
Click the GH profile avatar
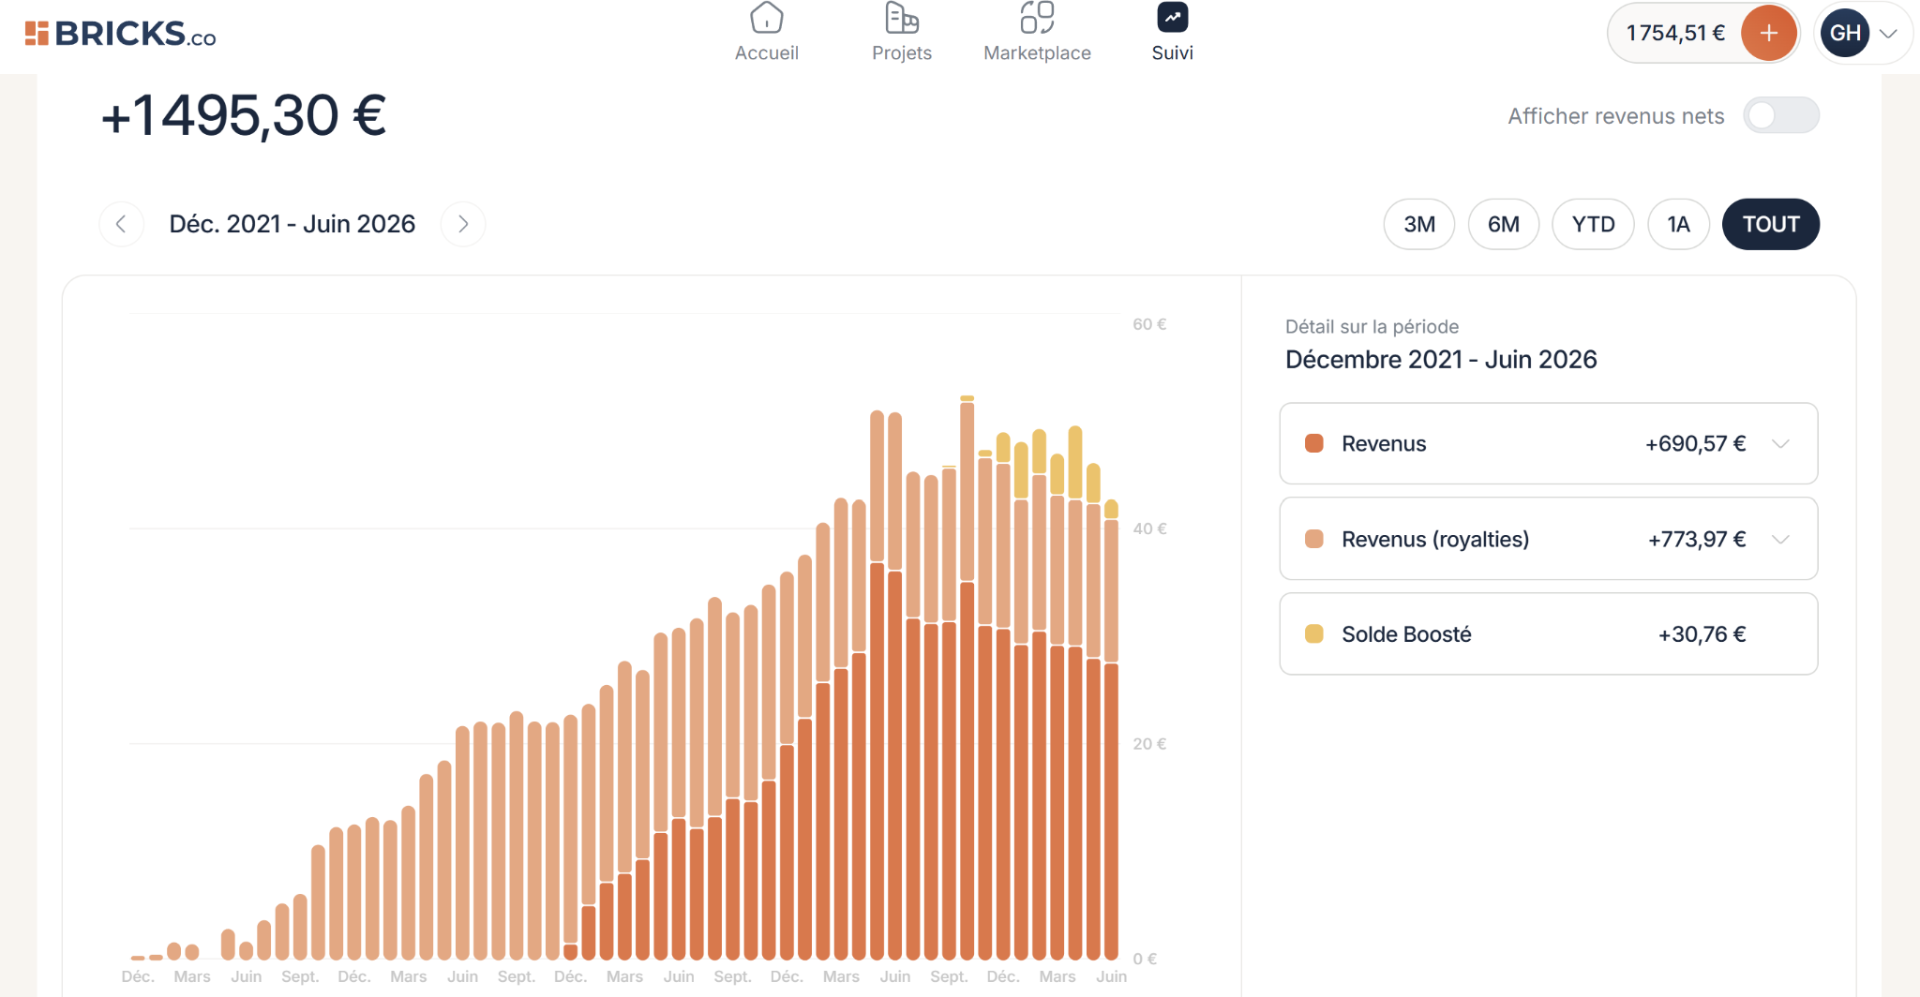pos(1845,33)
